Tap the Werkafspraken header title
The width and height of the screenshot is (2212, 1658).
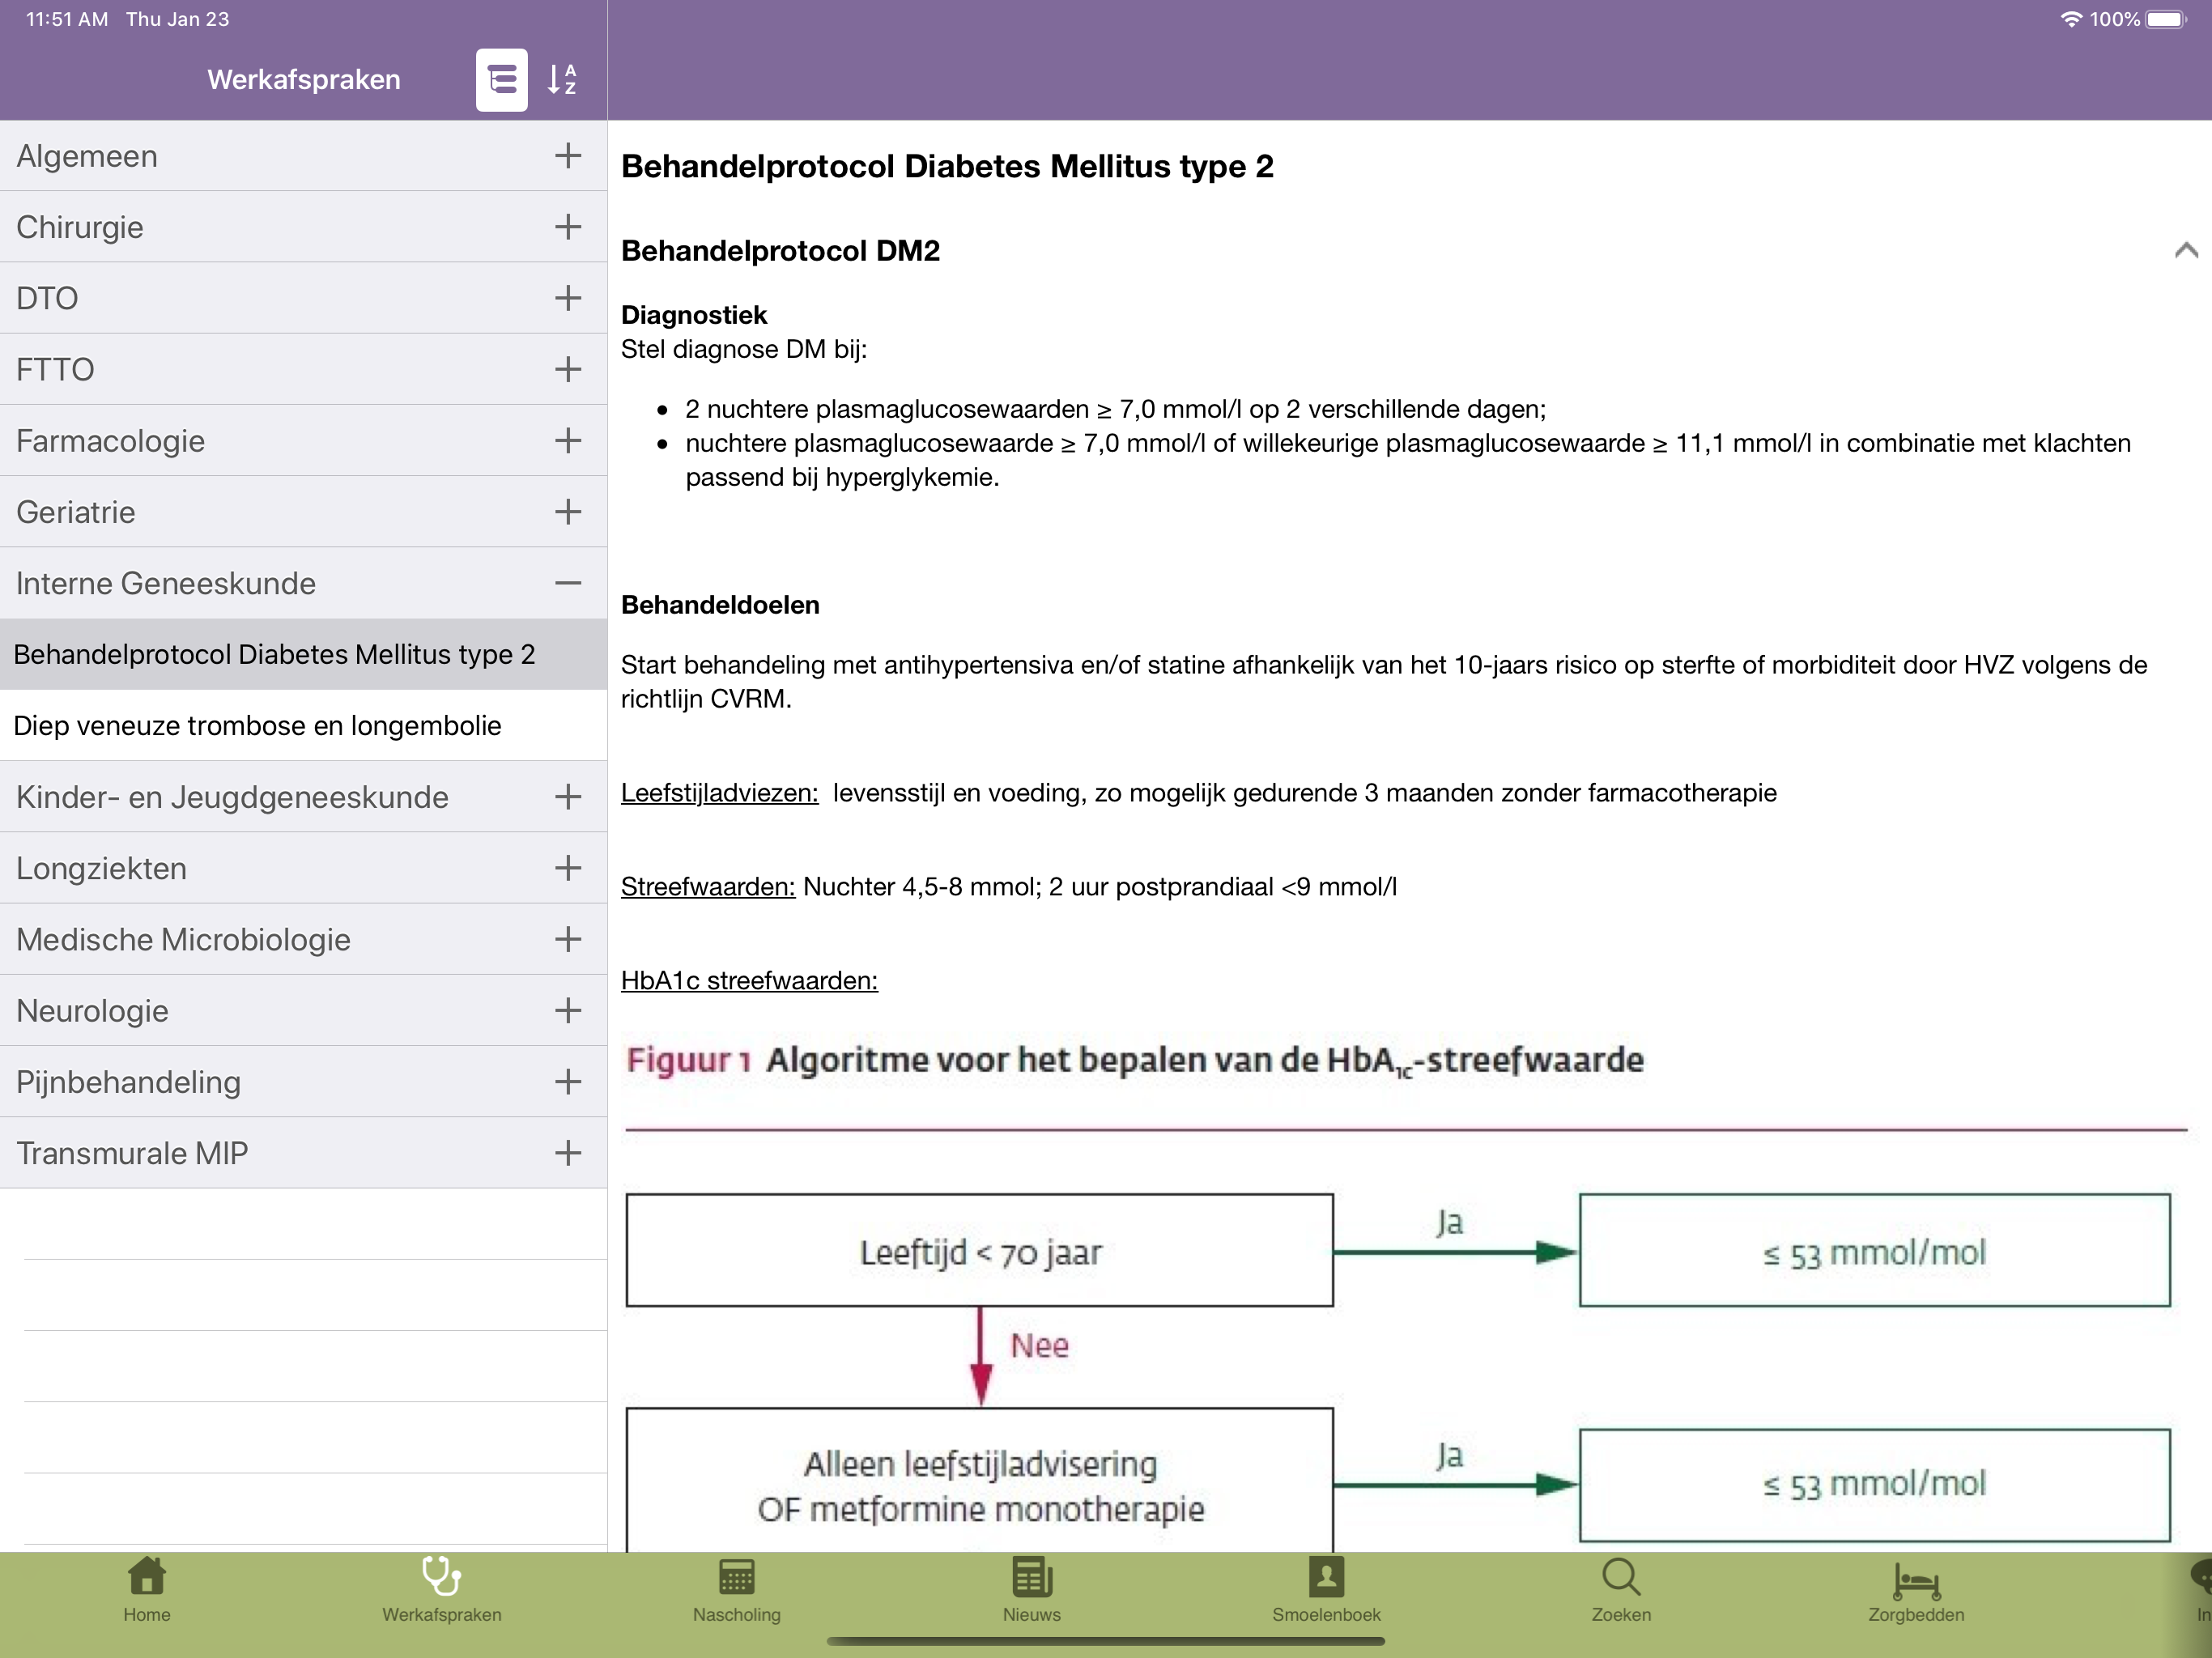[x=304, y=80]
